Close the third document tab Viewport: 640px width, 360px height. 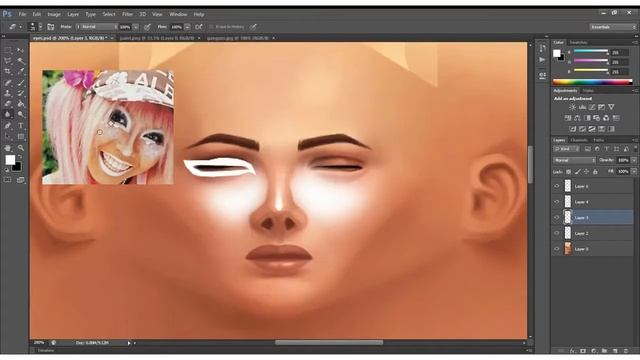coord(273,38)
